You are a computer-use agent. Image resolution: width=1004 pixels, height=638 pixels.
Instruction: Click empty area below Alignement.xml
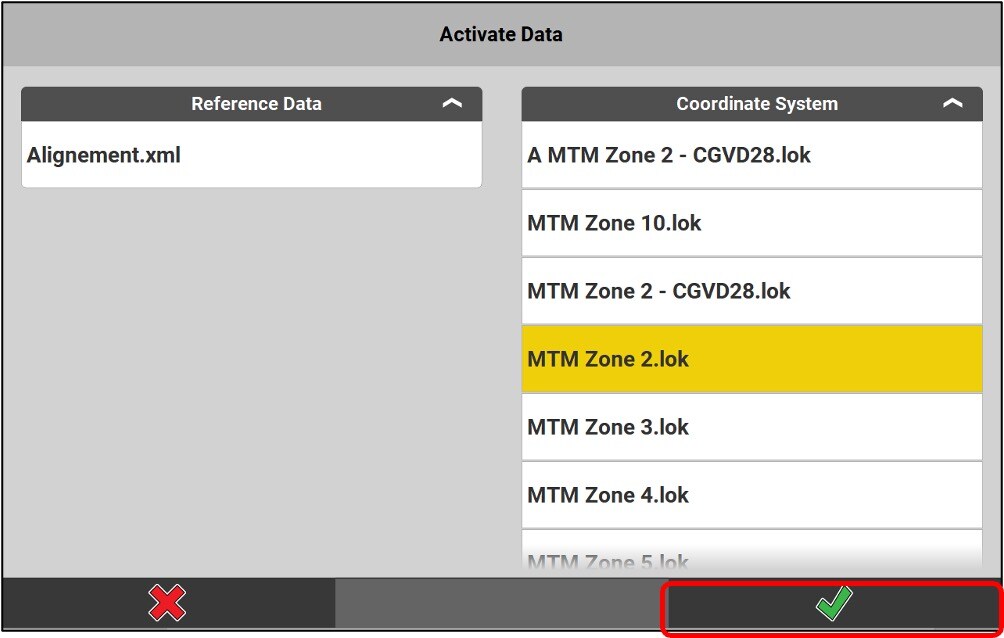250,380
